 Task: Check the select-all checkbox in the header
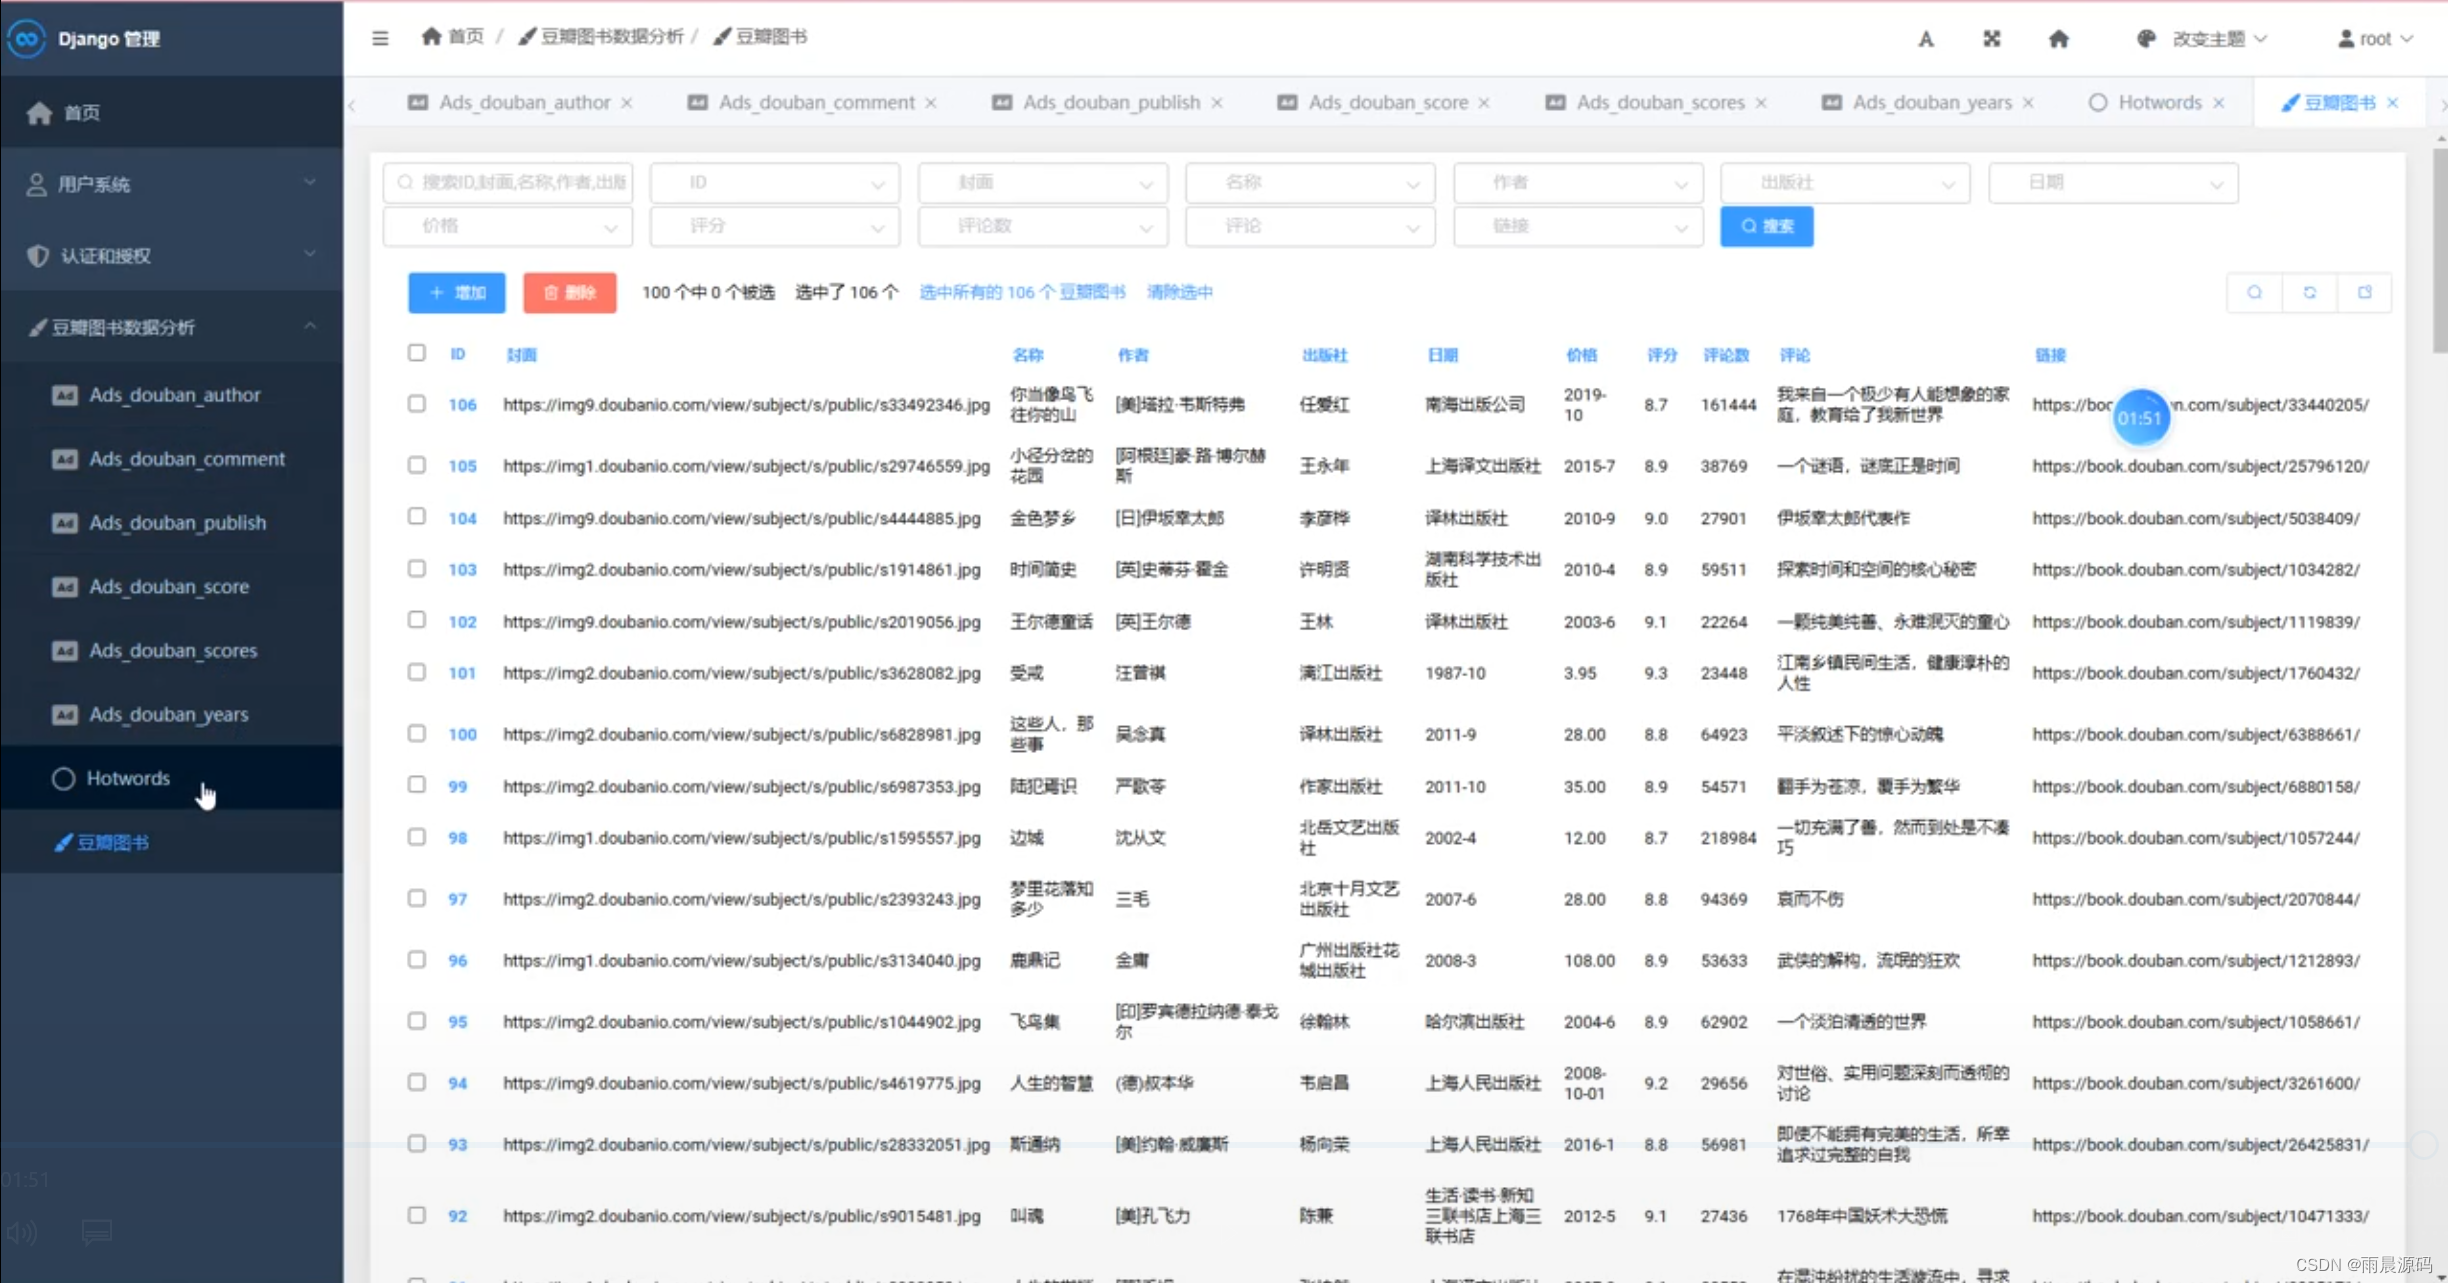[x=417, y=353]
